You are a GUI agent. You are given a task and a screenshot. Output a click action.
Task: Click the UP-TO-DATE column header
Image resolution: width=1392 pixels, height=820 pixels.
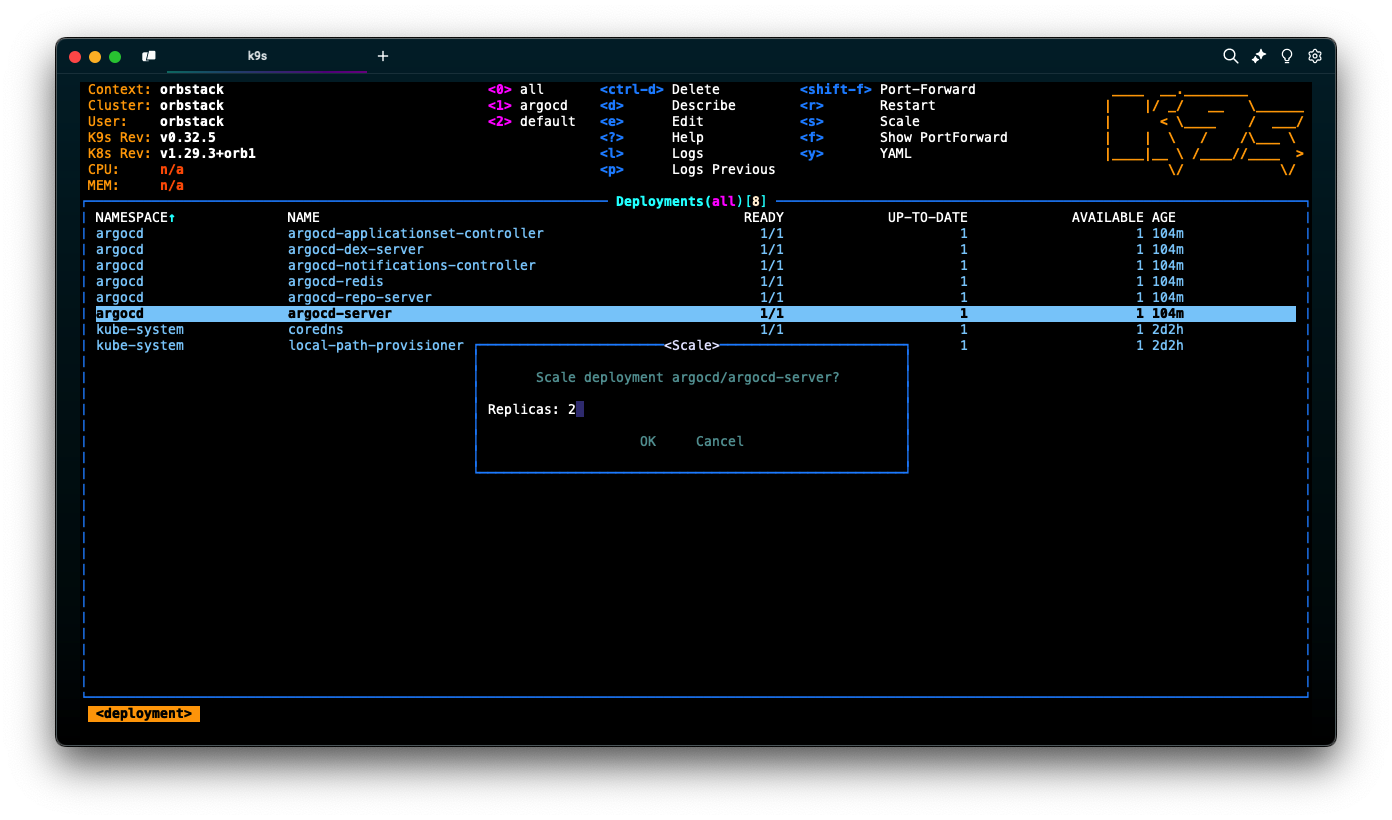point(928,217)
